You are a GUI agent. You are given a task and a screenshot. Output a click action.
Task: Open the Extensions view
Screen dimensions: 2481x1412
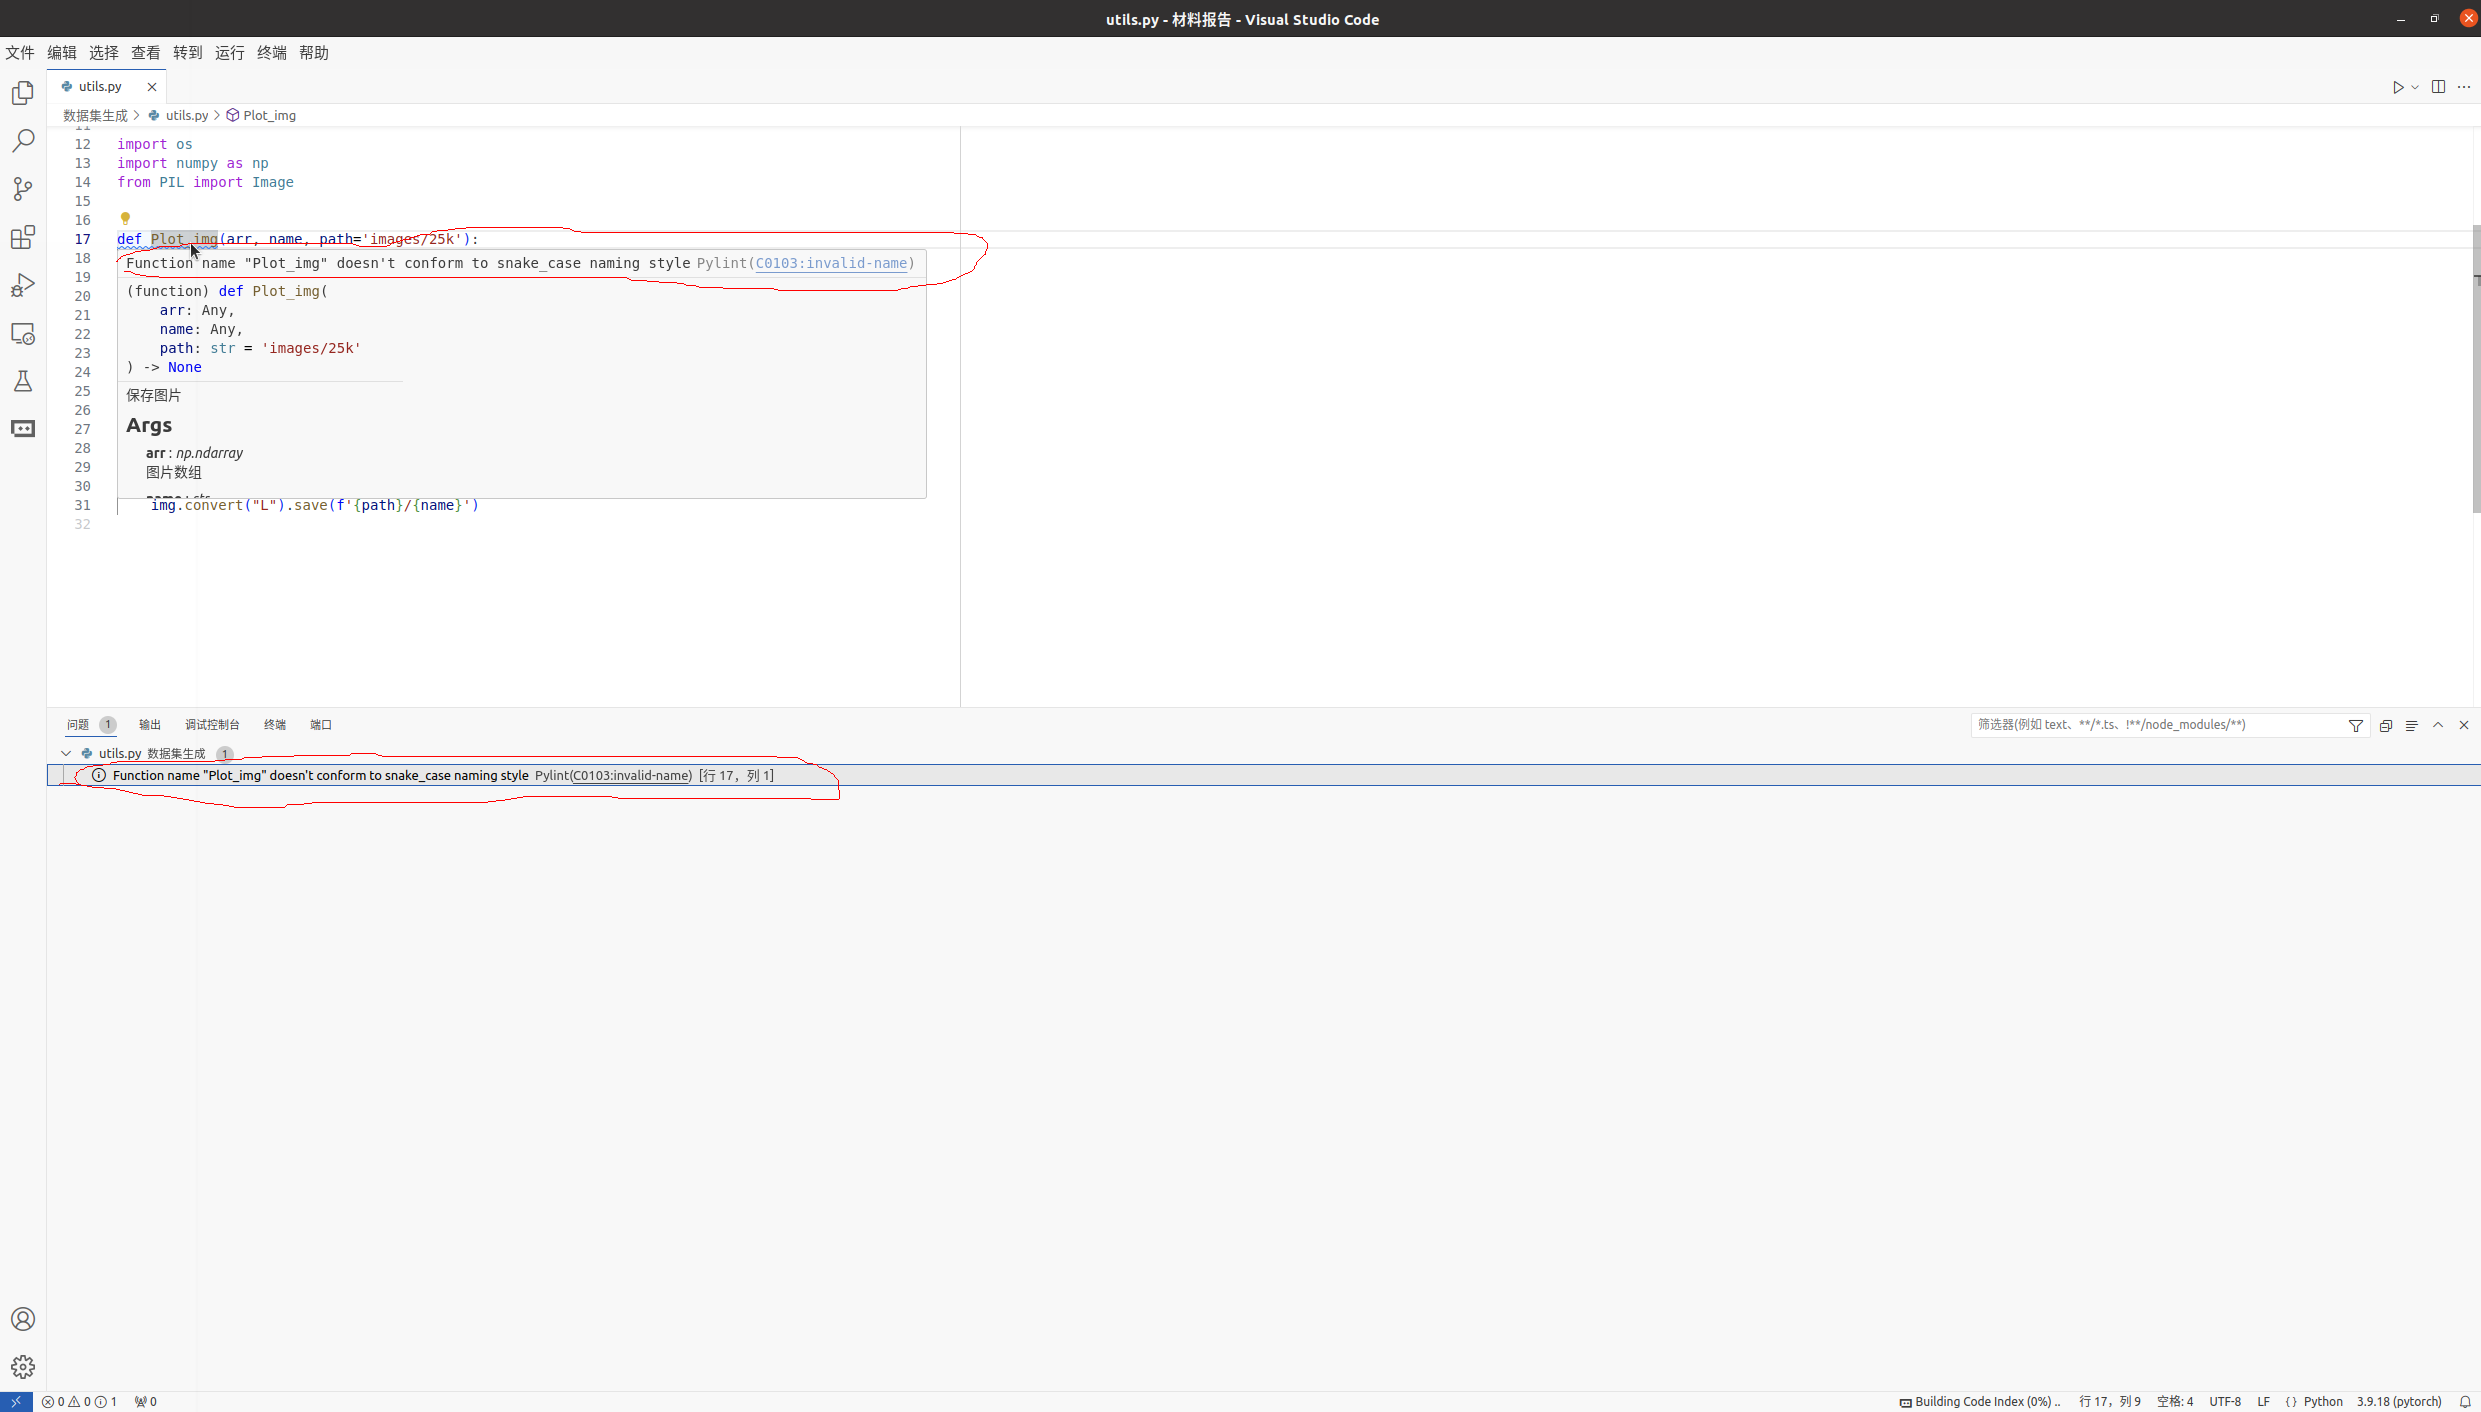point(23,237)
